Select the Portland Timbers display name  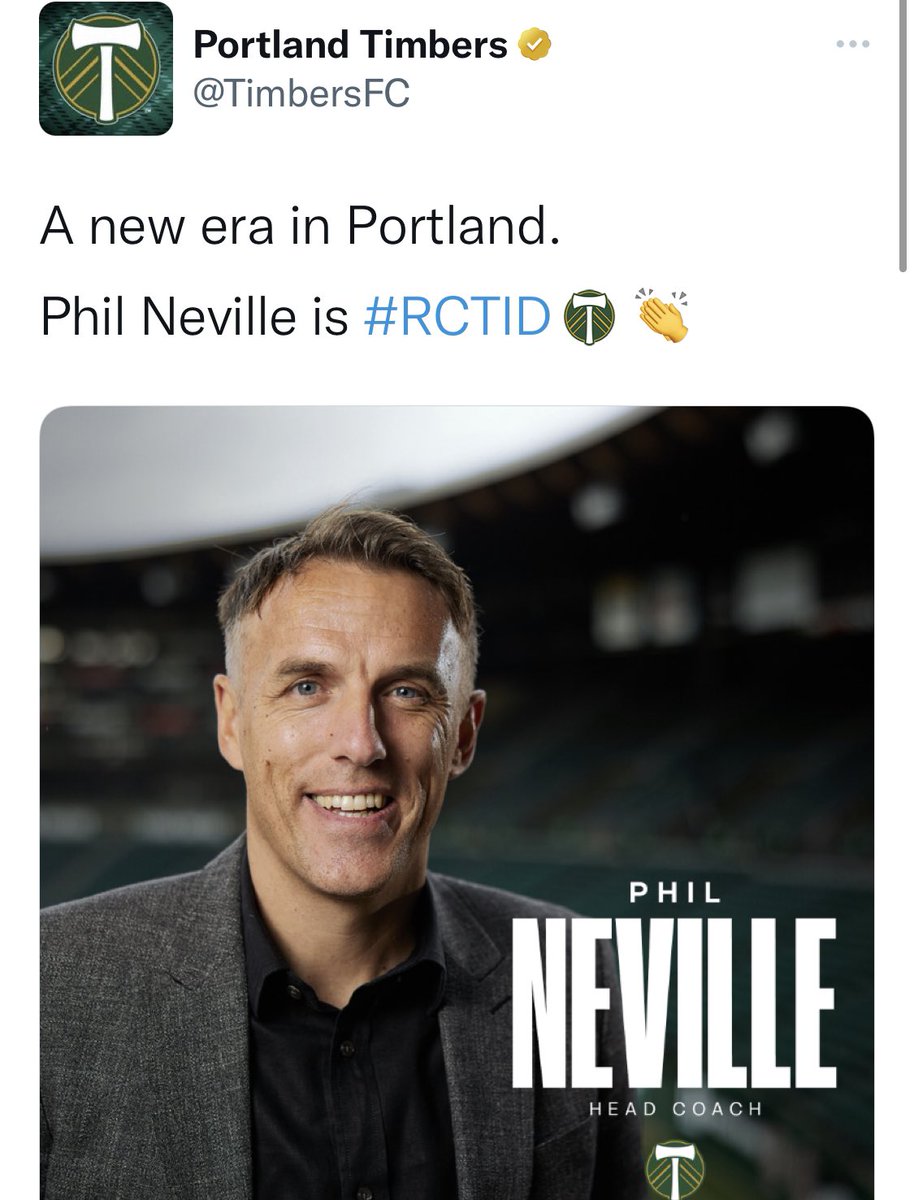coord(350,44)
